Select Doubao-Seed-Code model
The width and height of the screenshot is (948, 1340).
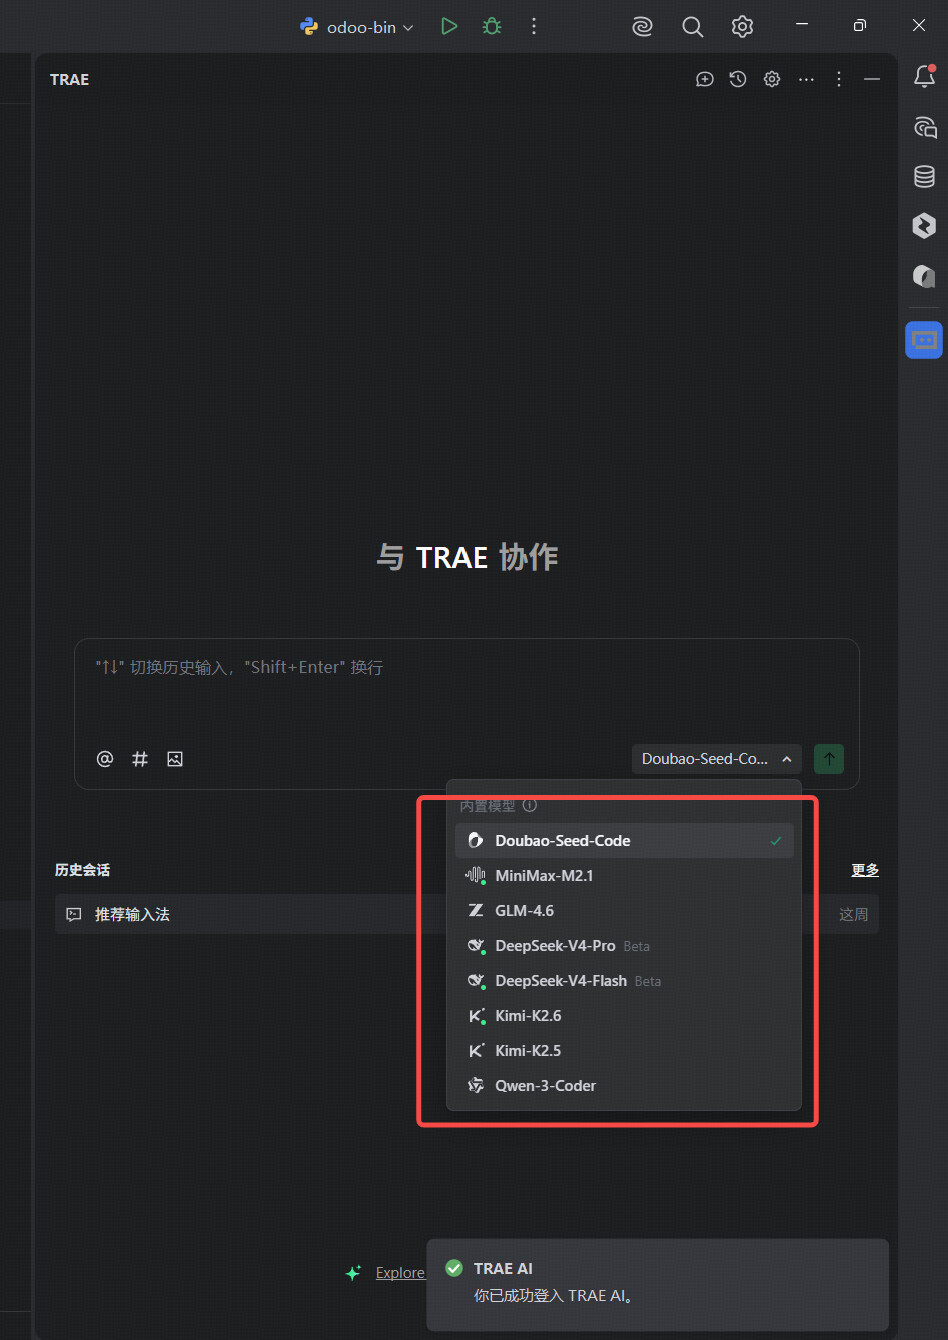coord(624,841)
